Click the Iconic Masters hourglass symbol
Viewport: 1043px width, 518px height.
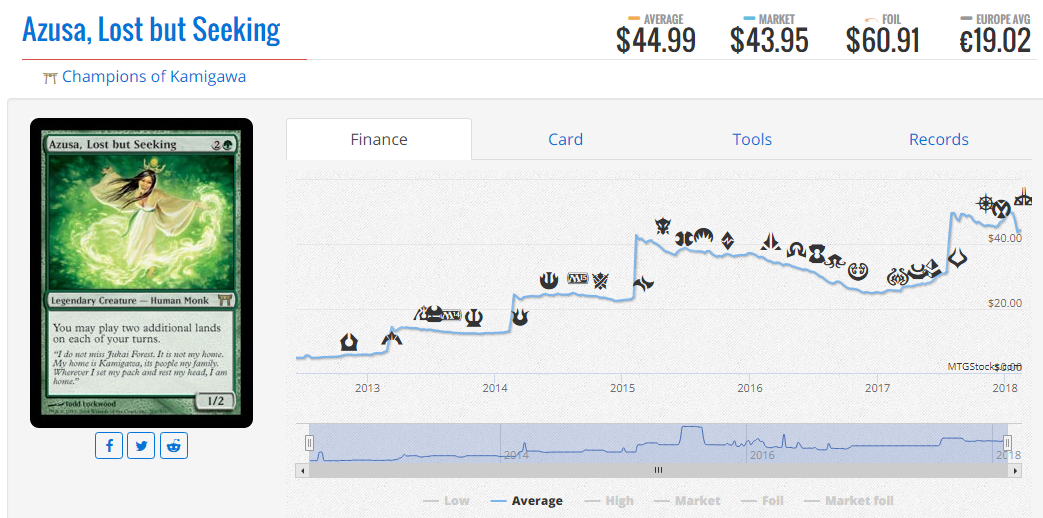coord(1000,210)
